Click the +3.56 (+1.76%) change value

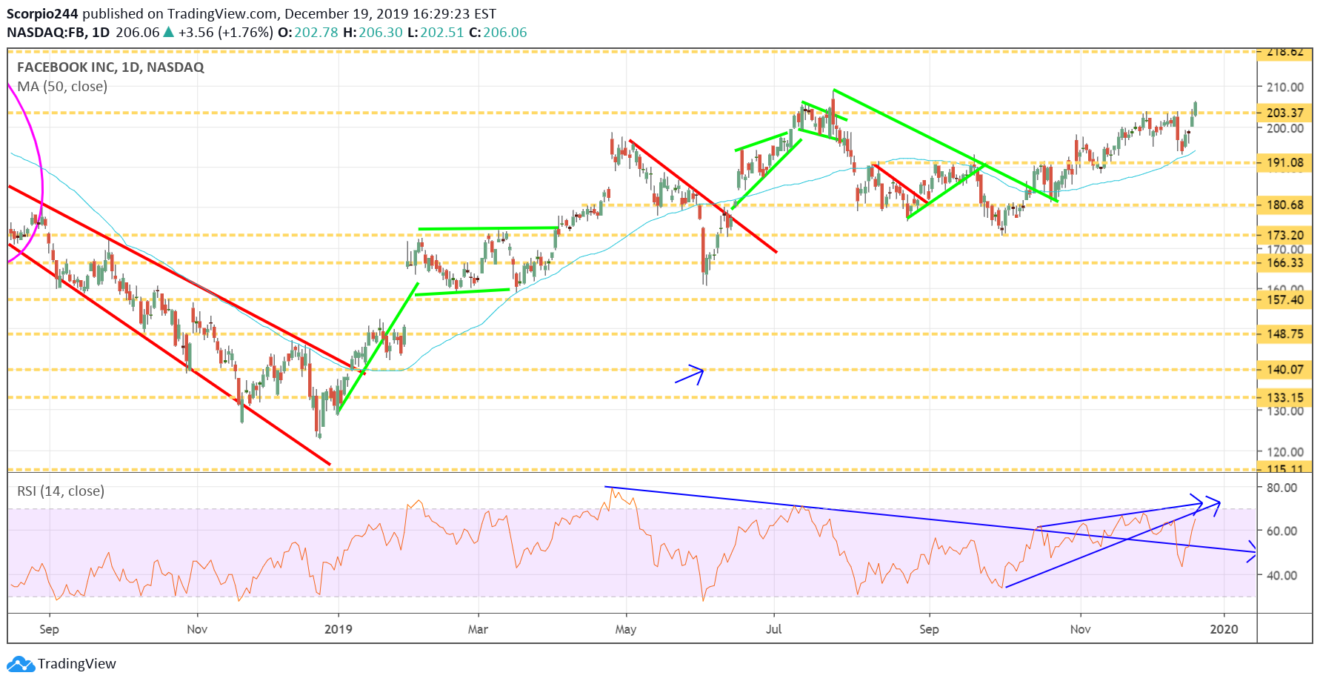[x=224, y=33]
